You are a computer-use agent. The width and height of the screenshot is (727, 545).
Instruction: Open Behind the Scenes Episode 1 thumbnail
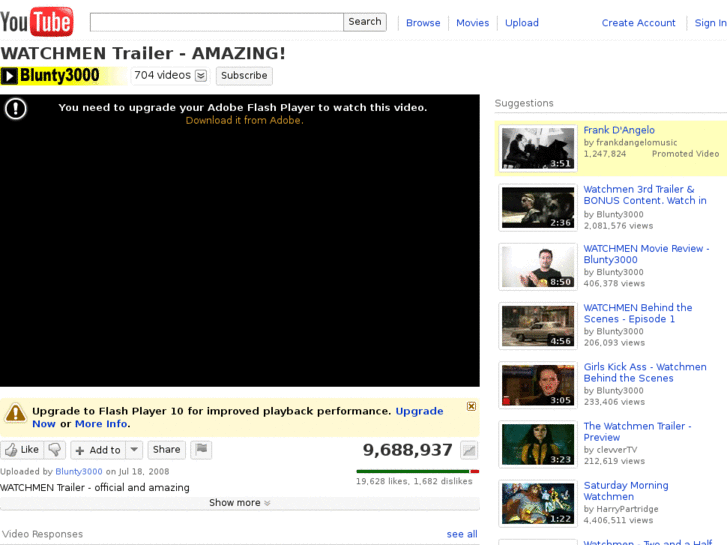pyautogui.click(x=538, y=326)
